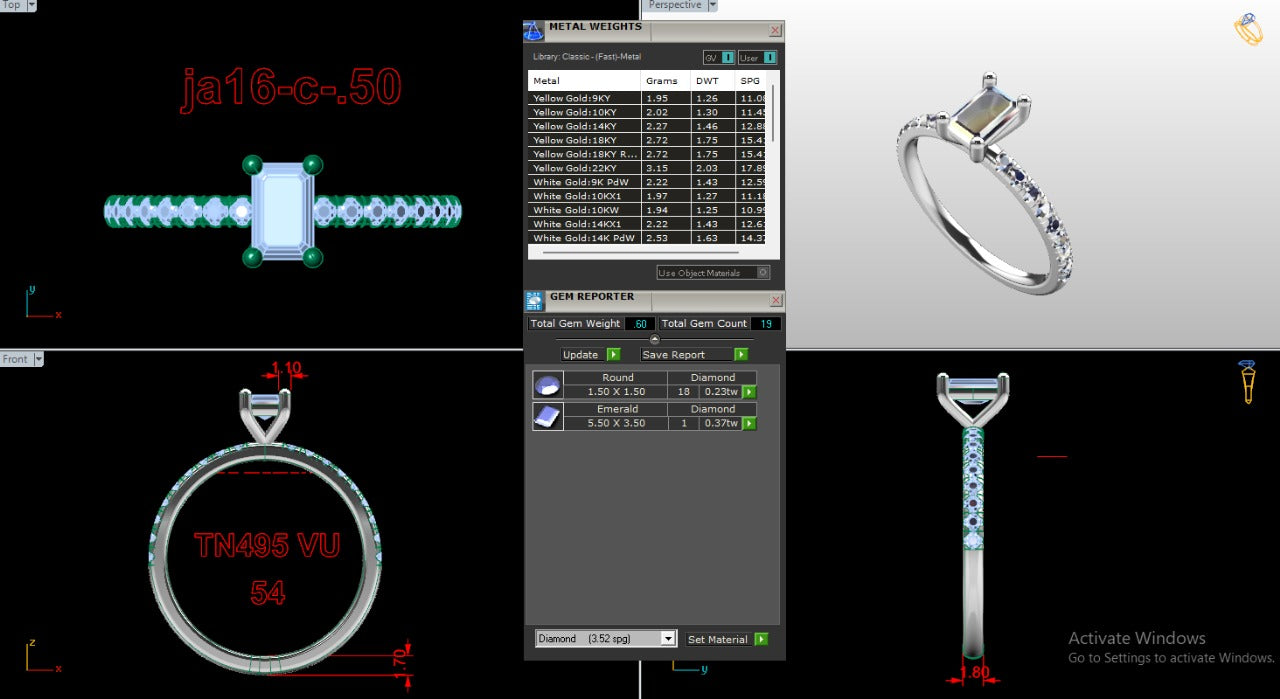Click the Emerald diamond gem thumbnail
1280x699 pixels.
pyautogui.click(x=547, y=416)
